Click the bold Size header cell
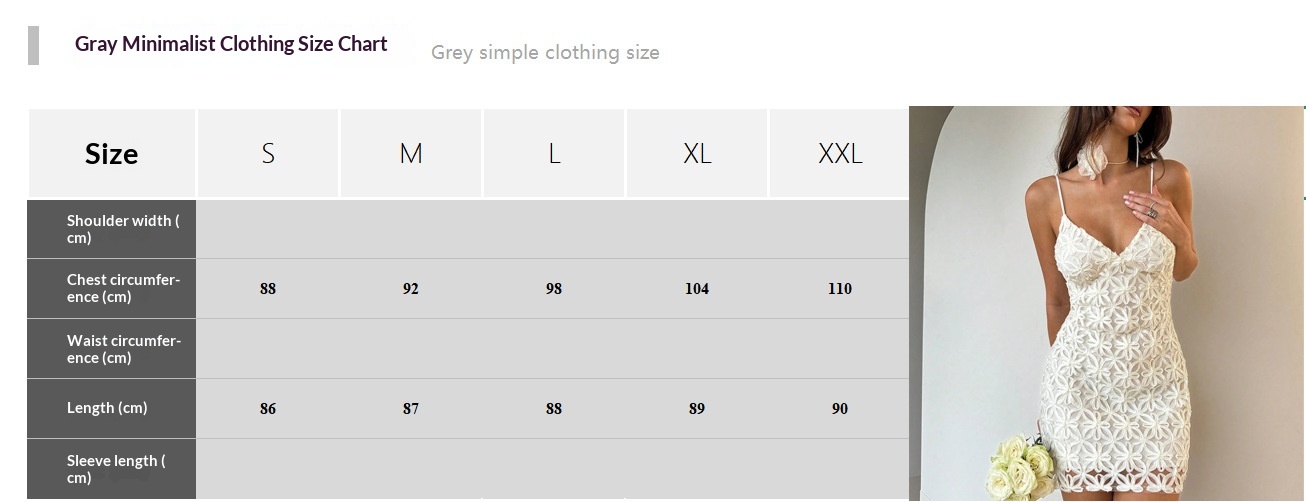The height and width of the screenshot is (502, 1306). tap(112, 154)
